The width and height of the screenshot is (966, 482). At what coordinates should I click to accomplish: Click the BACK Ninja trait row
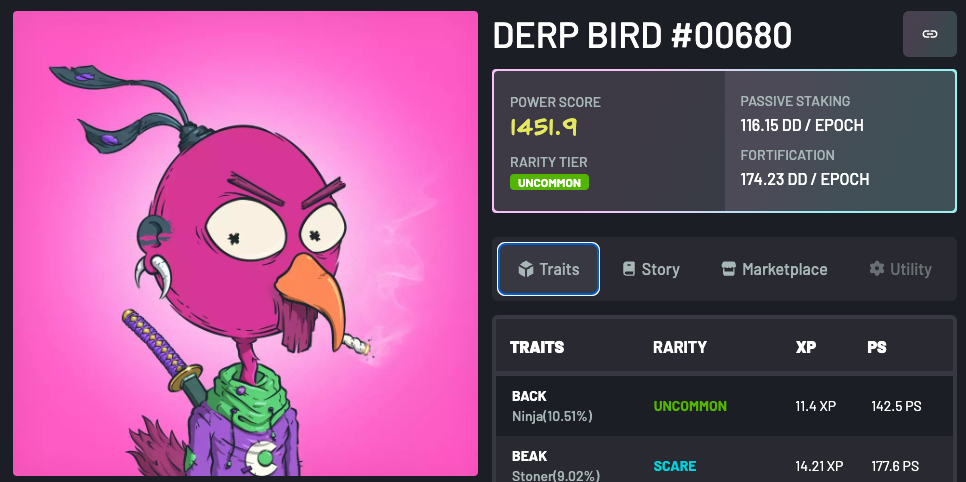tap(724, 406)
